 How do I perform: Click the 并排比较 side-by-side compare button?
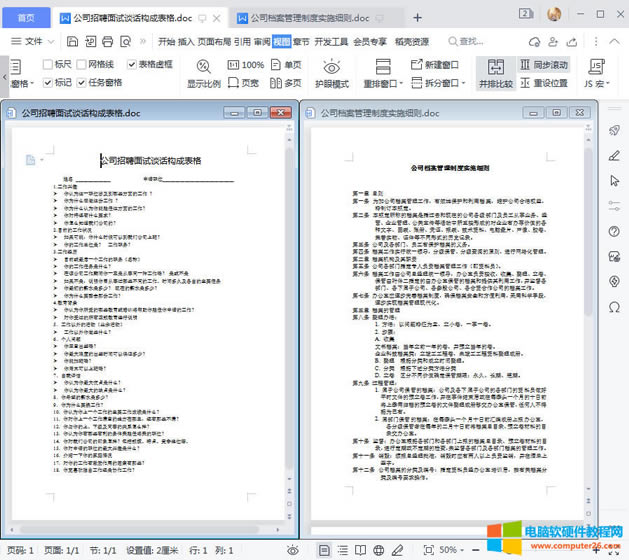495,72
